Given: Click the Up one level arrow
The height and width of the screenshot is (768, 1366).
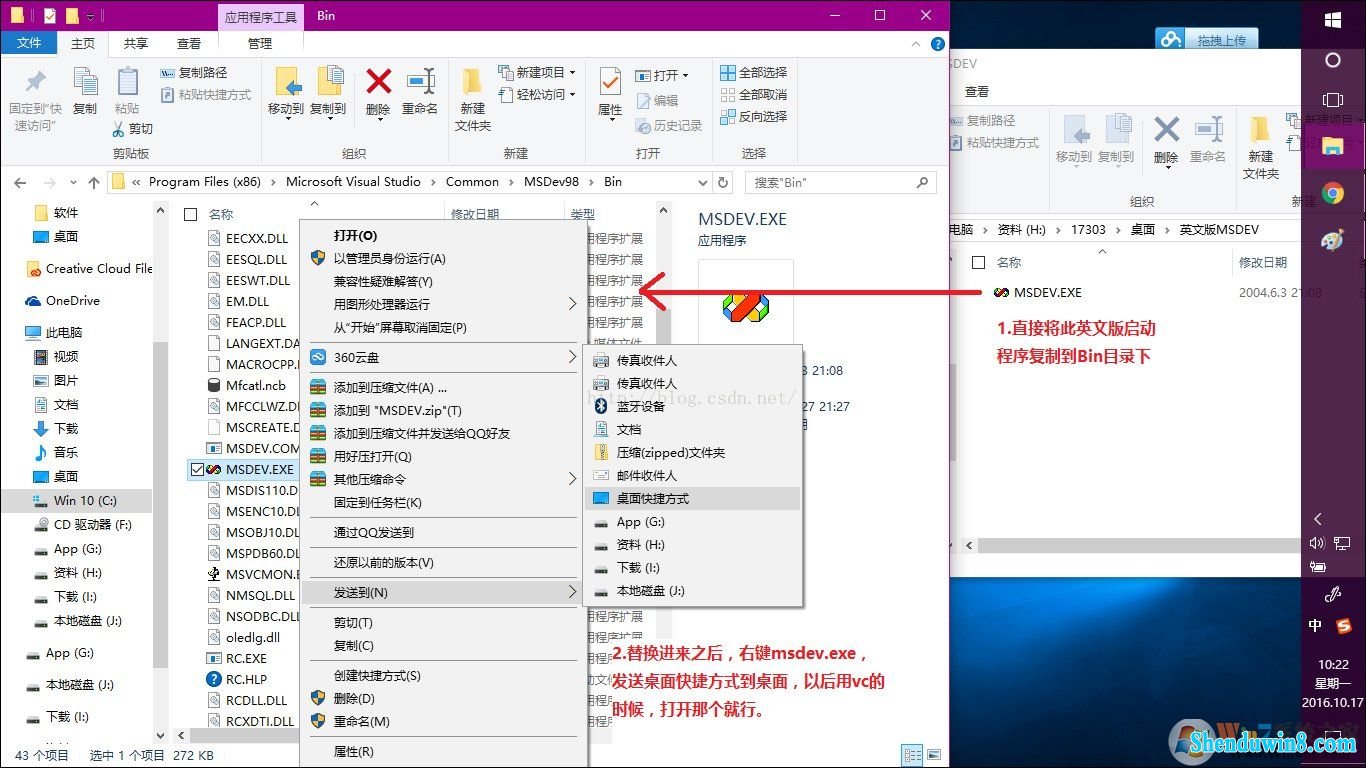Looking at the screenshot, I should pyautogui.click(x=94, y=182).
